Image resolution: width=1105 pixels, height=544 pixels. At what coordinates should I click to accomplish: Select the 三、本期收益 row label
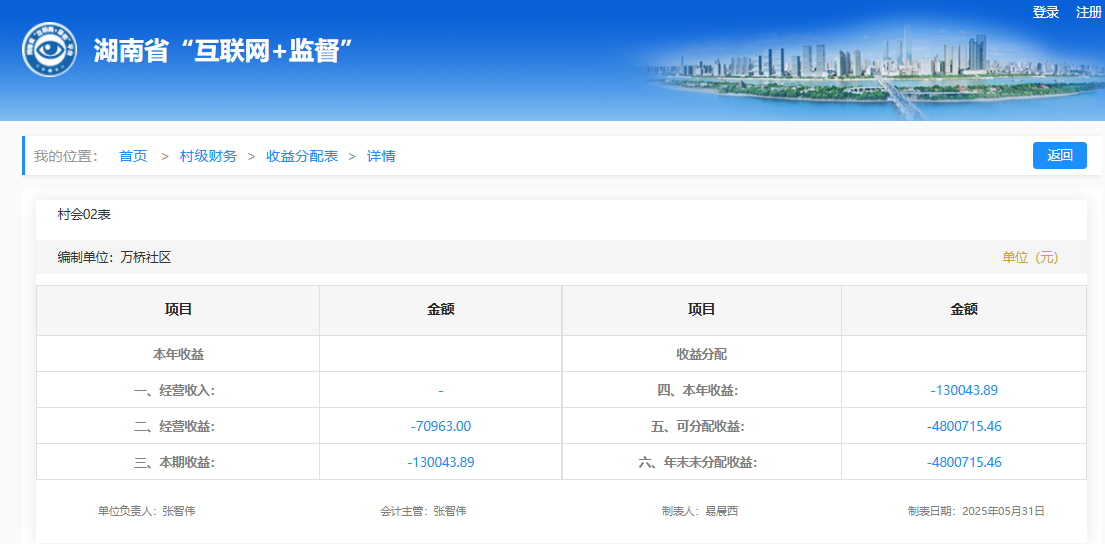175,462
